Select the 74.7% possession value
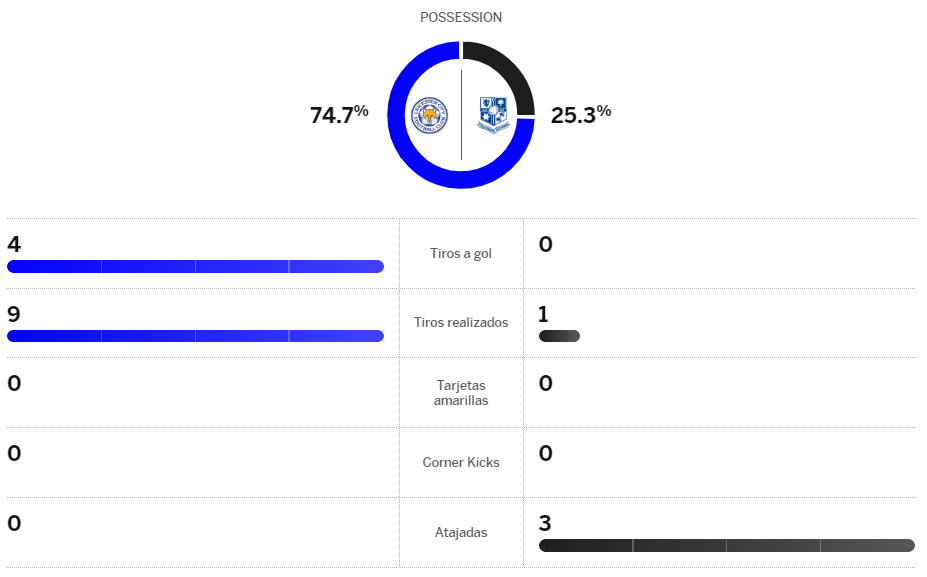The height and width of the screenshot is (577, 927). pos(339,115)
